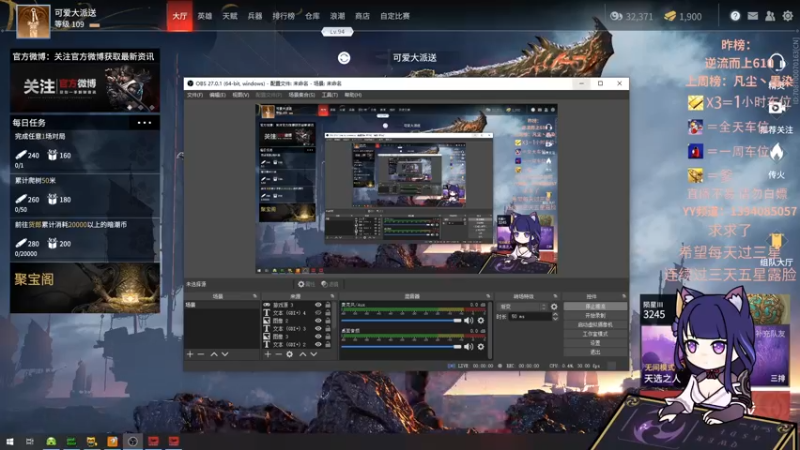The width and height of the screenshot is (800, 450).
Task: Move selected scene down with Scenes arrow
Action: coord(225,354)
